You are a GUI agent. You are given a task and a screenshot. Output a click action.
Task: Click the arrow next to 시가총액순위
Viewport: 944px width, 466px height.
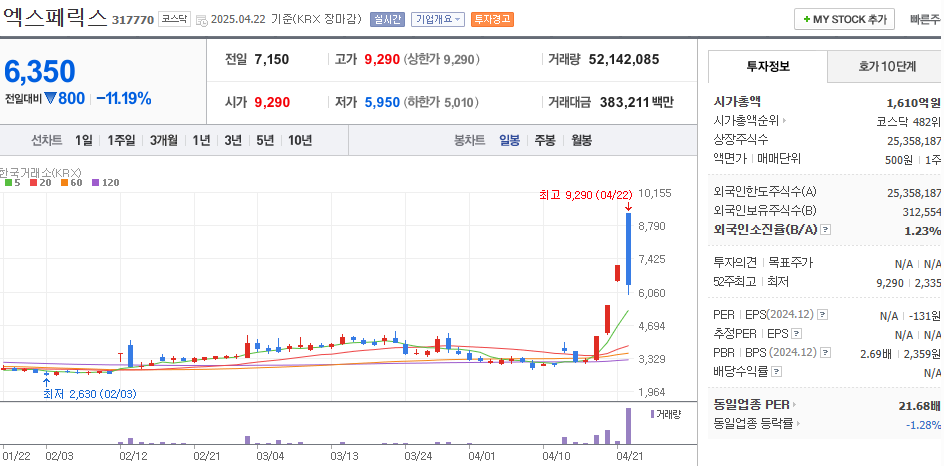pos(784,121)
